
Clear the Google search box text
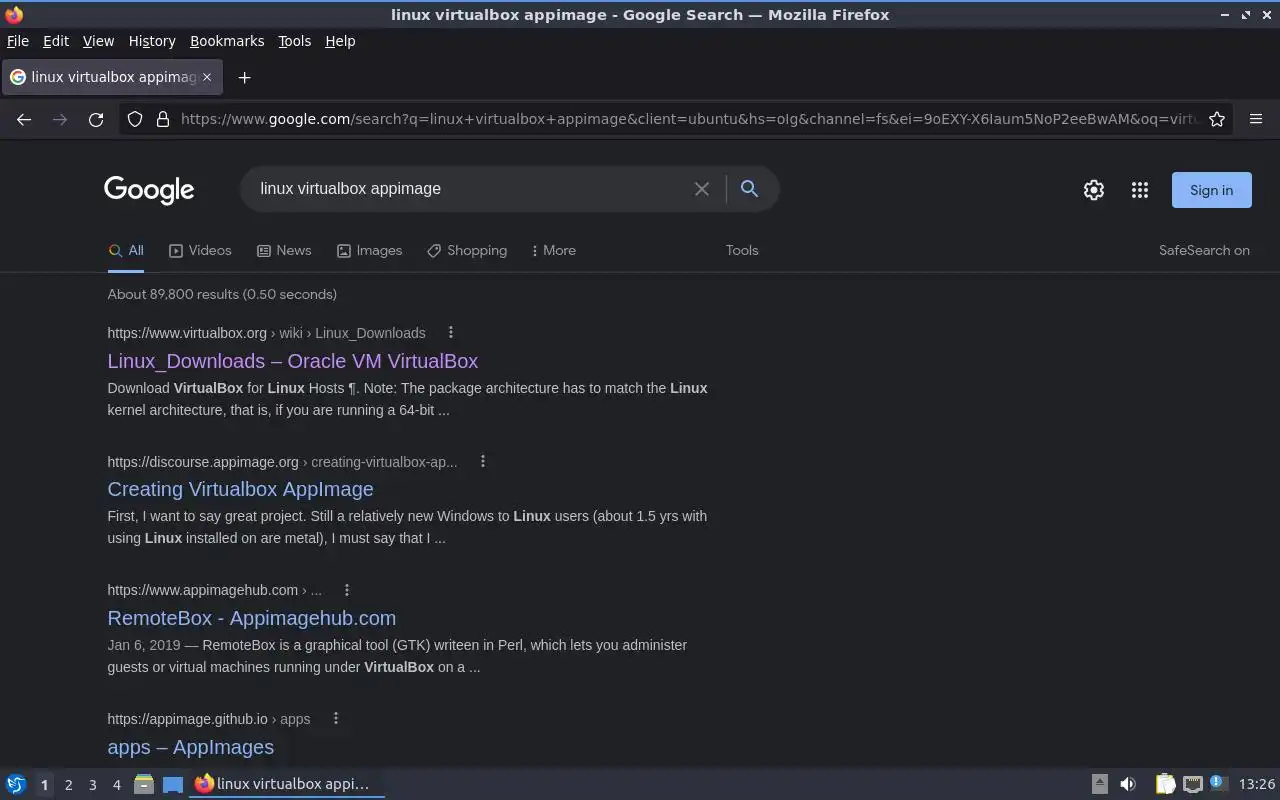(x=702, y=189)
